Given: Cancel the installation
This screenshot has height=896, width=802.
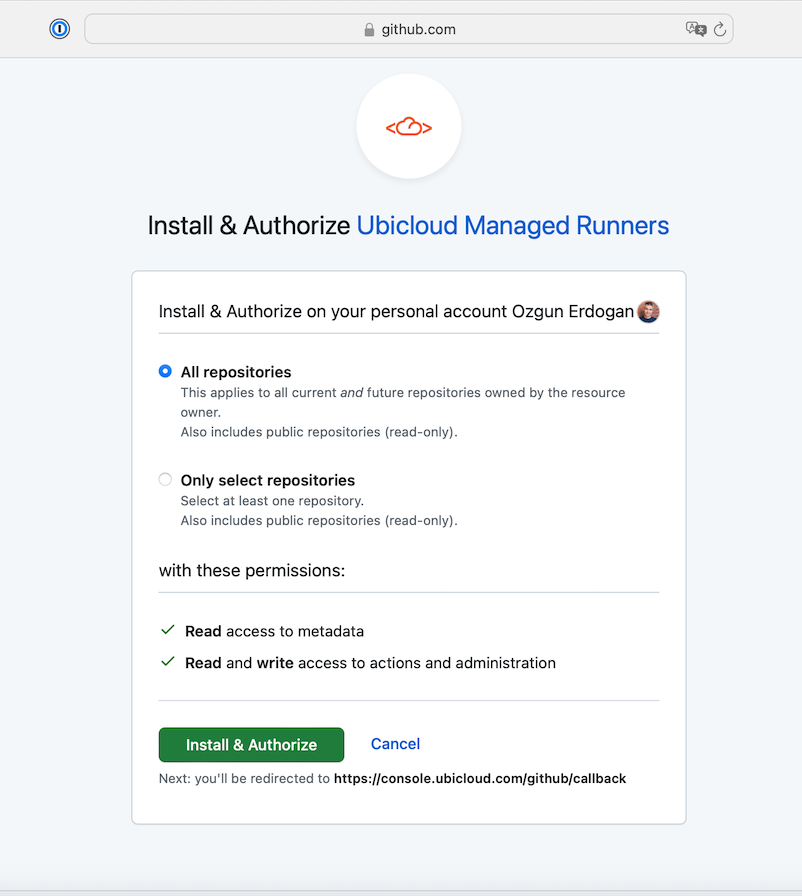Looking at the screenshot, I should point(395,743).
